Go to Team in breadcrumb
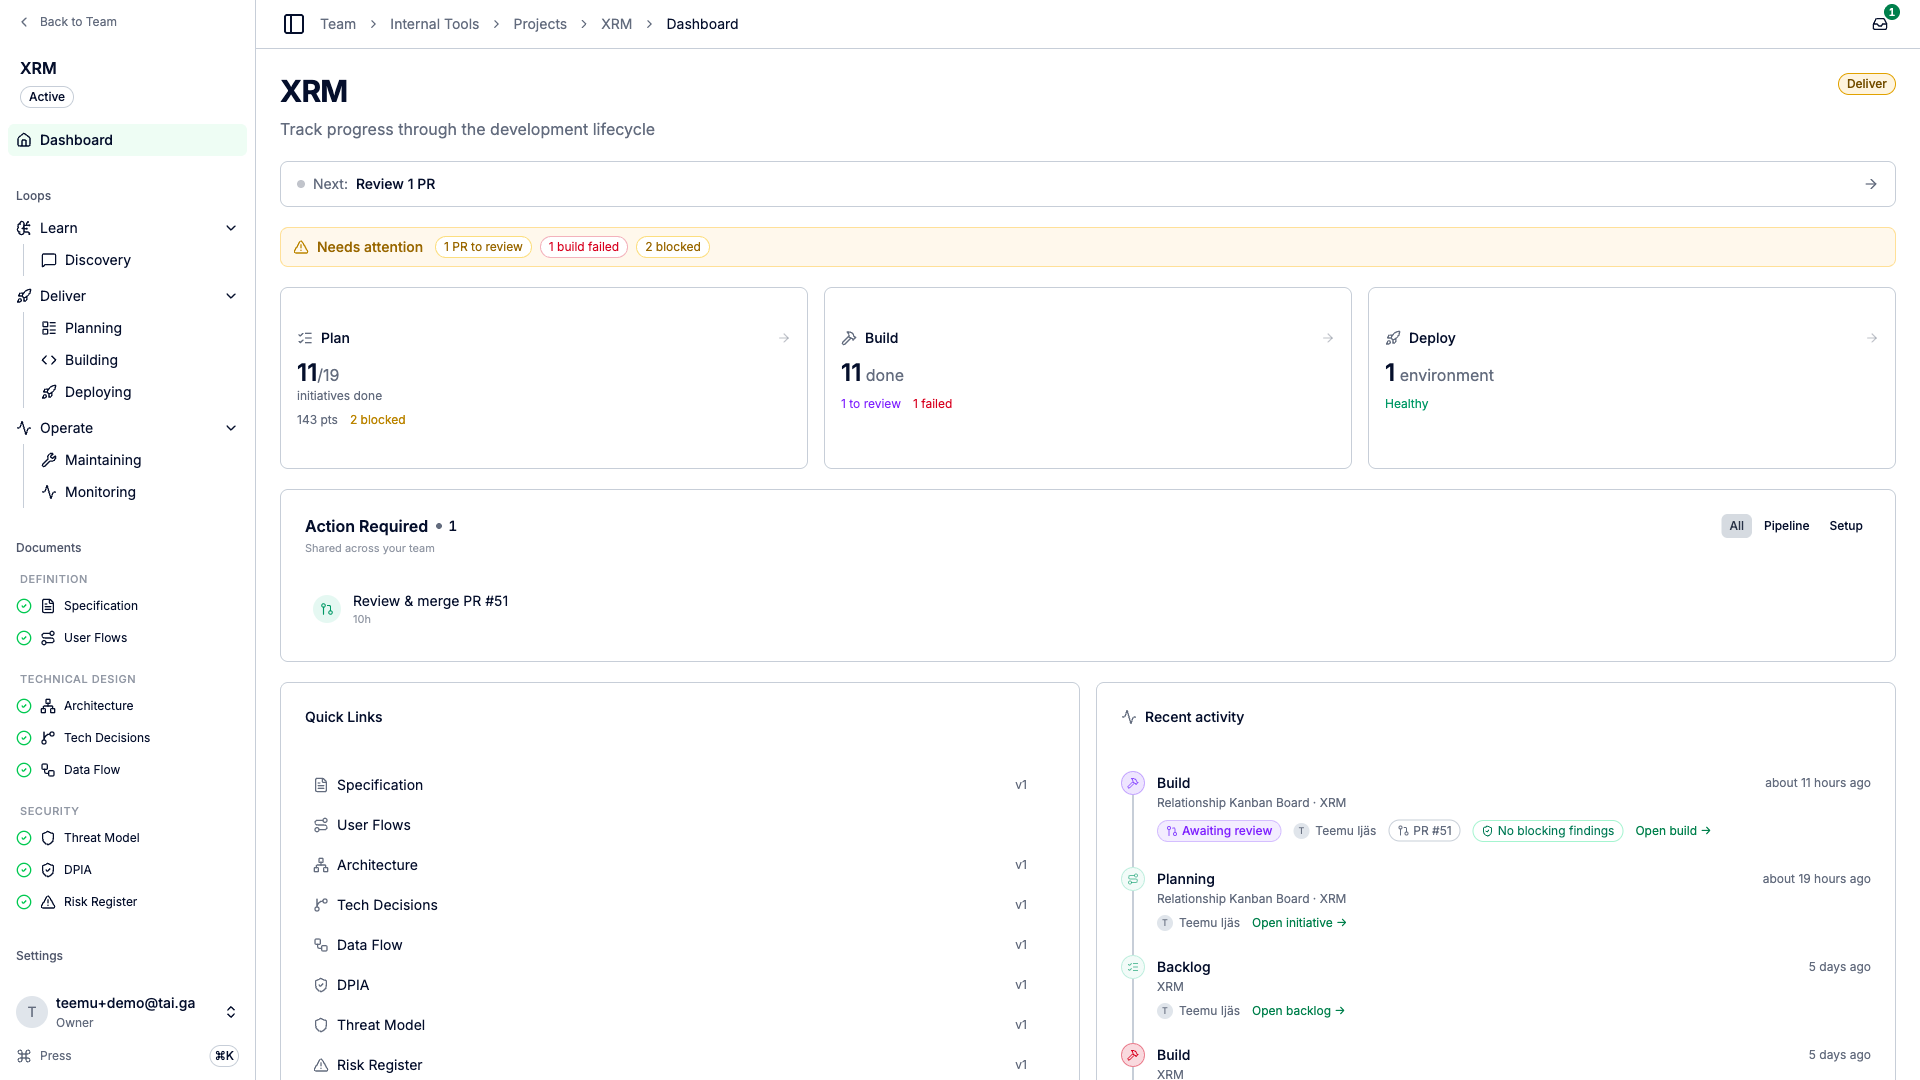The height and width of the screenshot is (1080, 1920). click(x=338, y=24)
